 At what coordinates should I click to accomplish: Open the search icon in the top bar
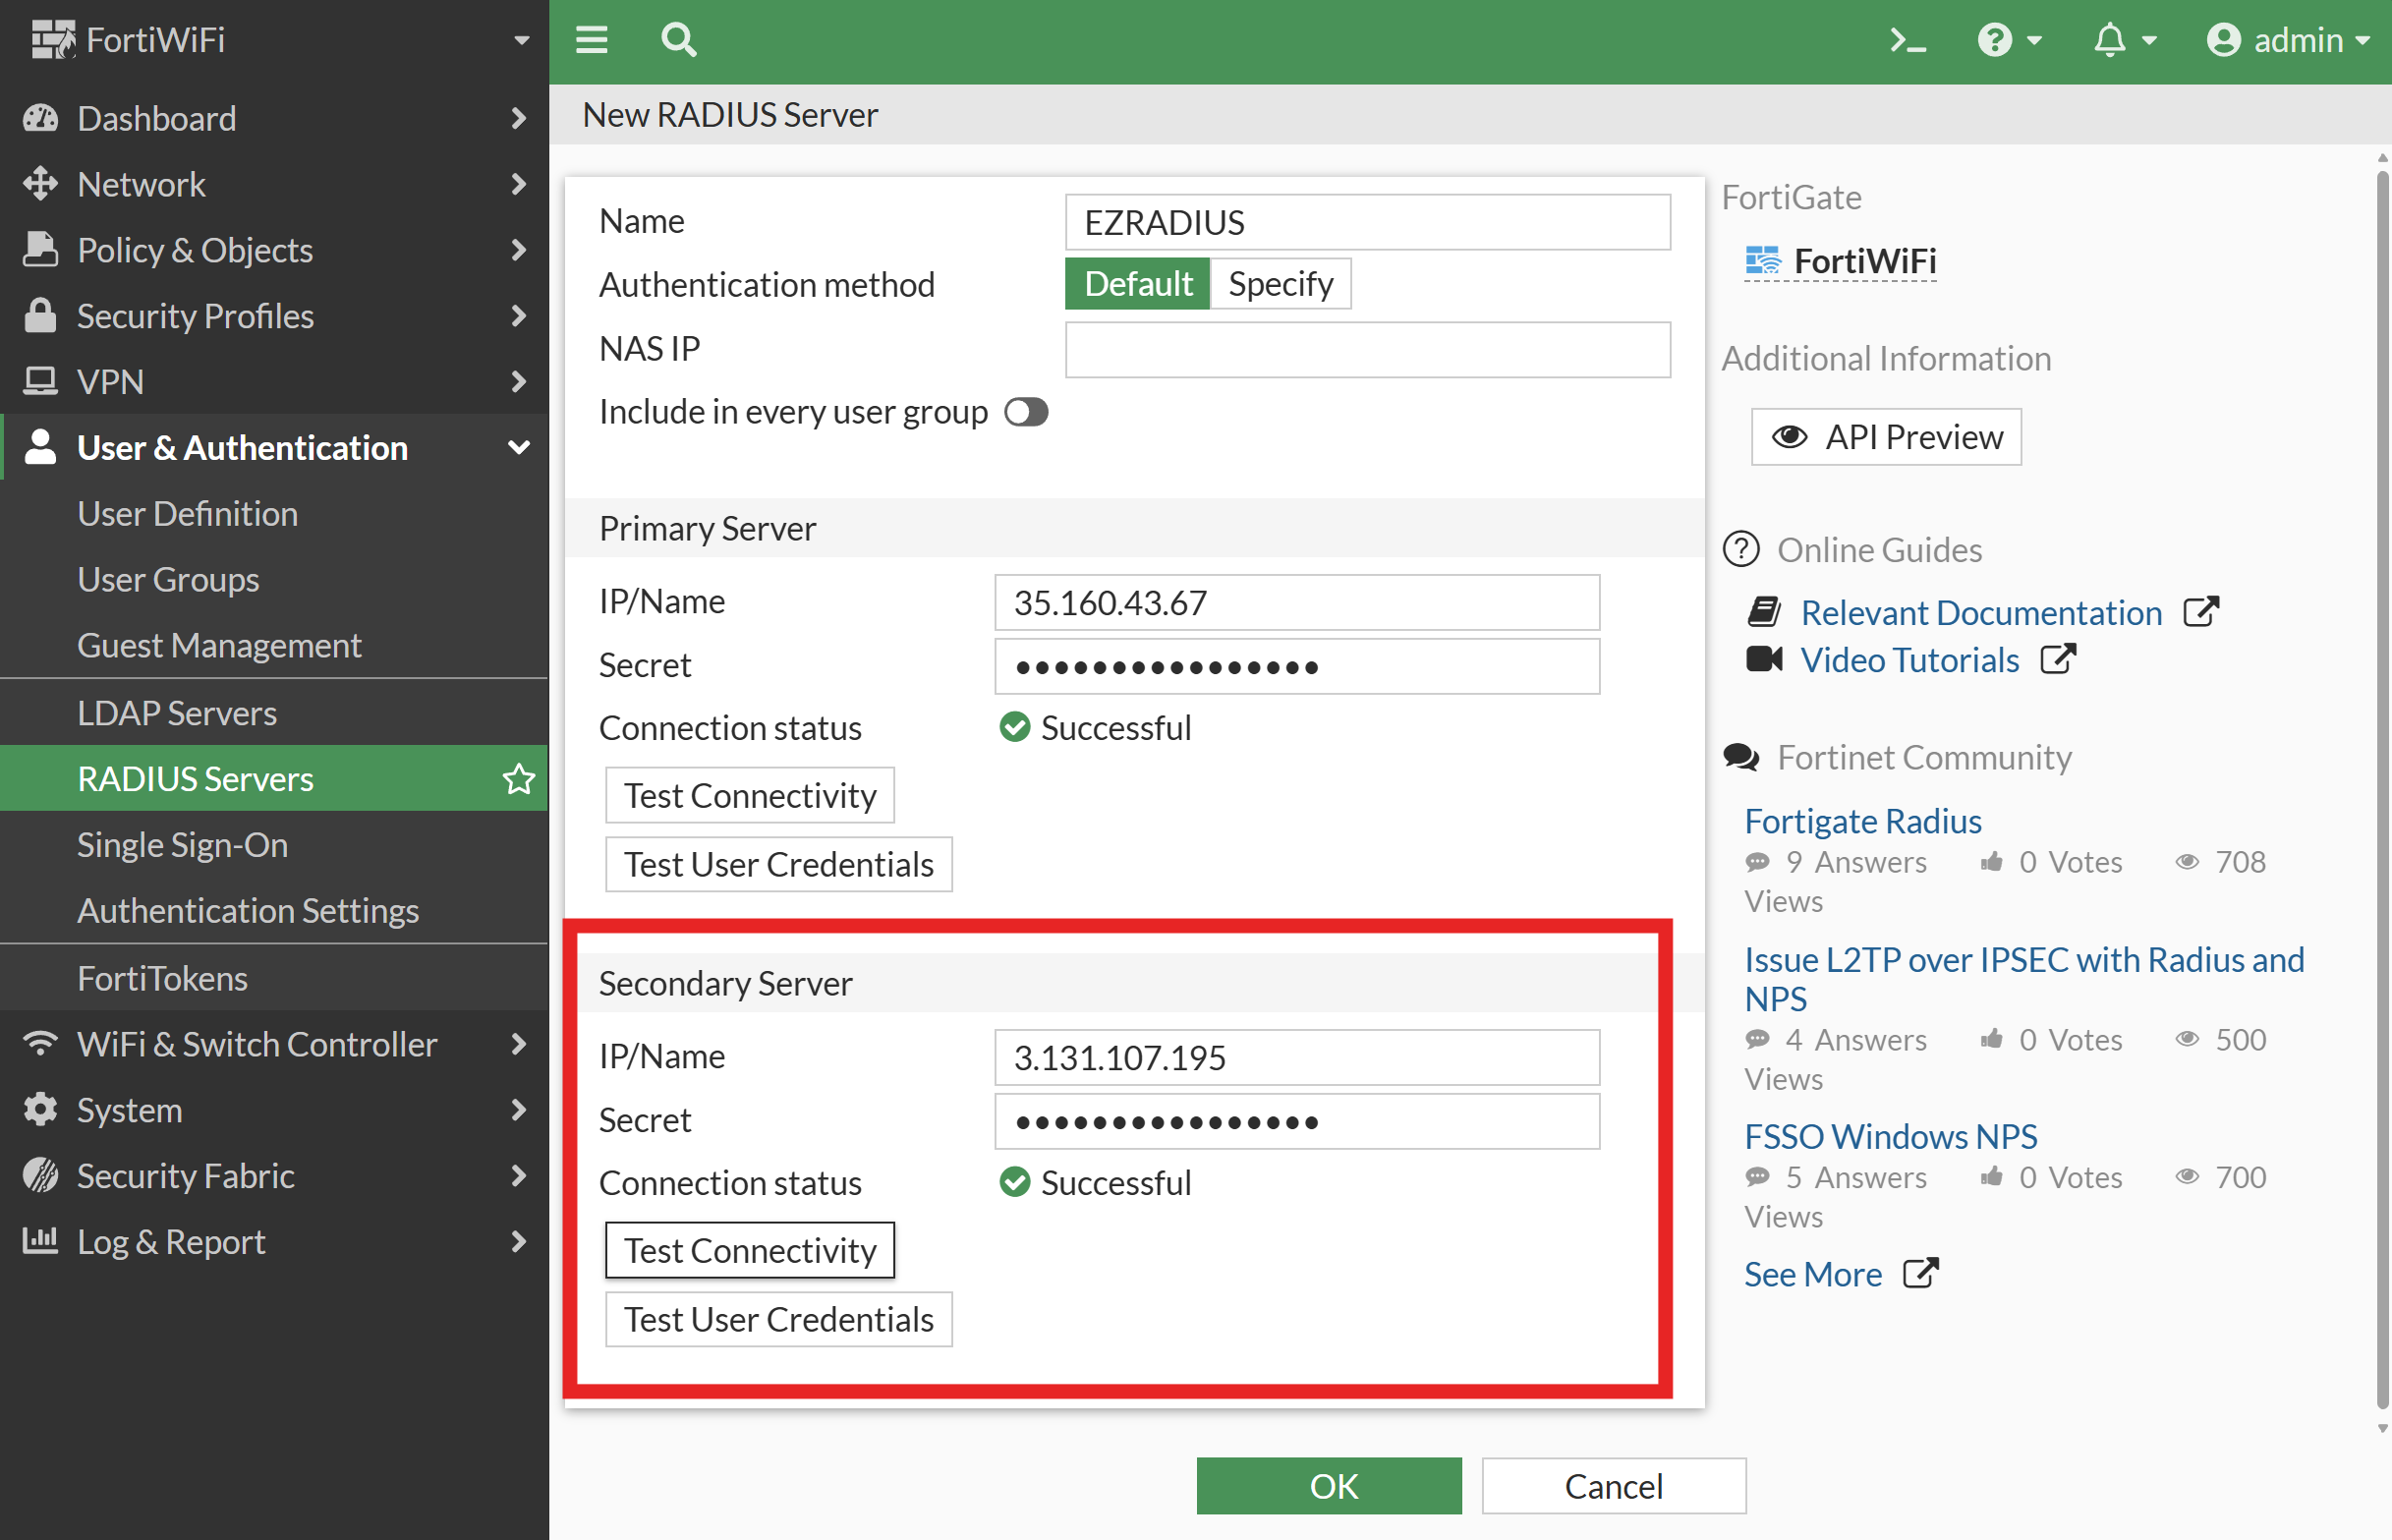click(678, 40)
